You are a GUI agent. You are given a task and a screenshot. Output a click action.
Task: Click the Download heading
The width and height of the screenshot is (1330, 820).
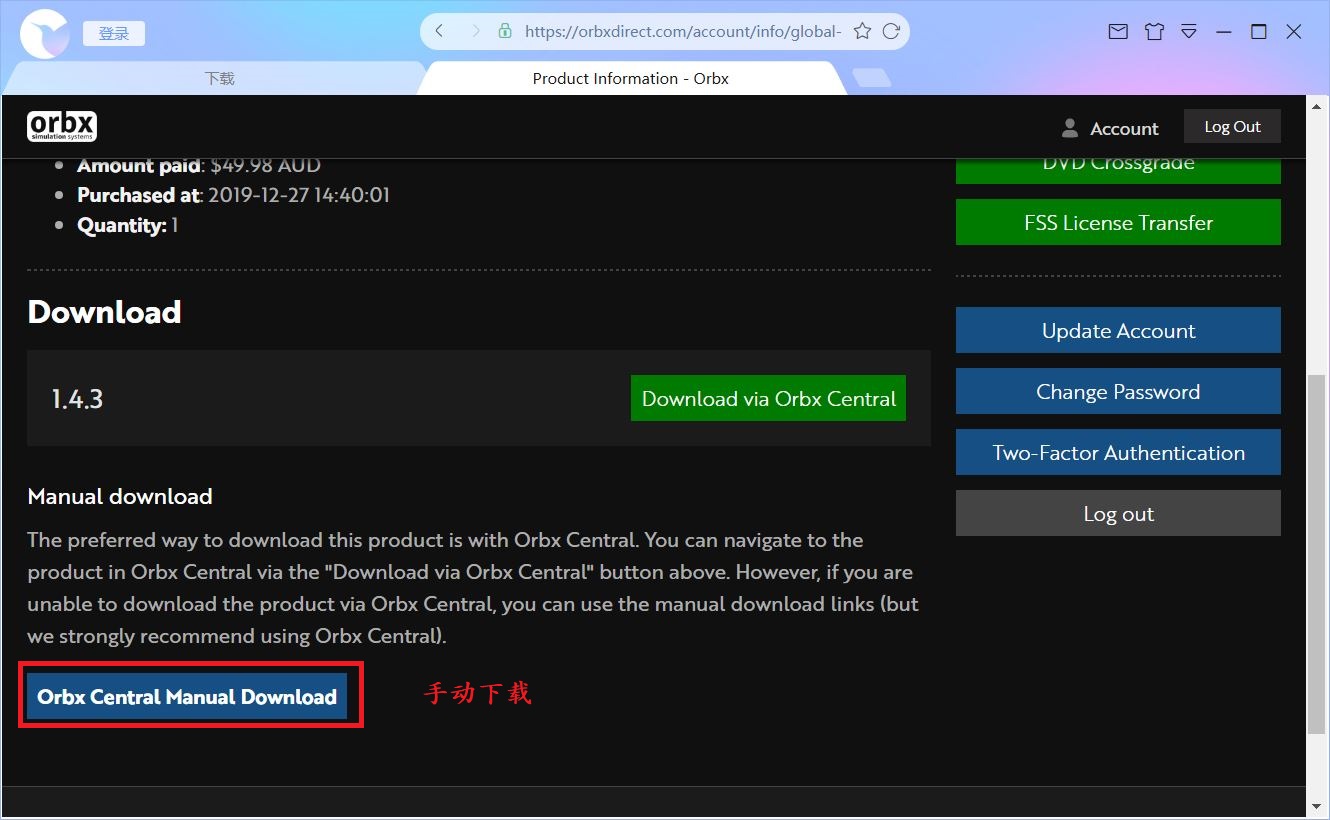(x=104, y=312)
